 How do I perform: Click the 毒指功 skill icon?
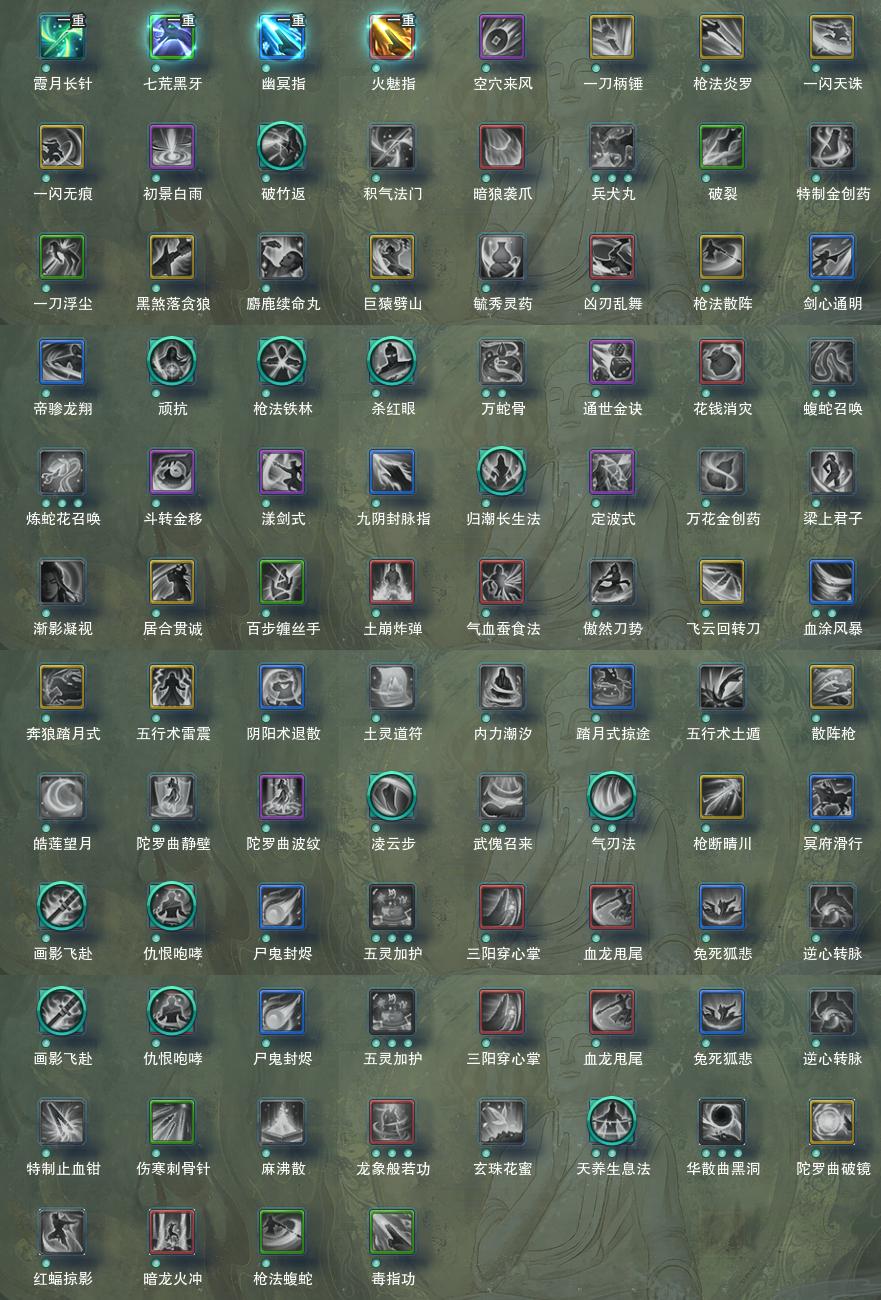tap(392, 1232)
